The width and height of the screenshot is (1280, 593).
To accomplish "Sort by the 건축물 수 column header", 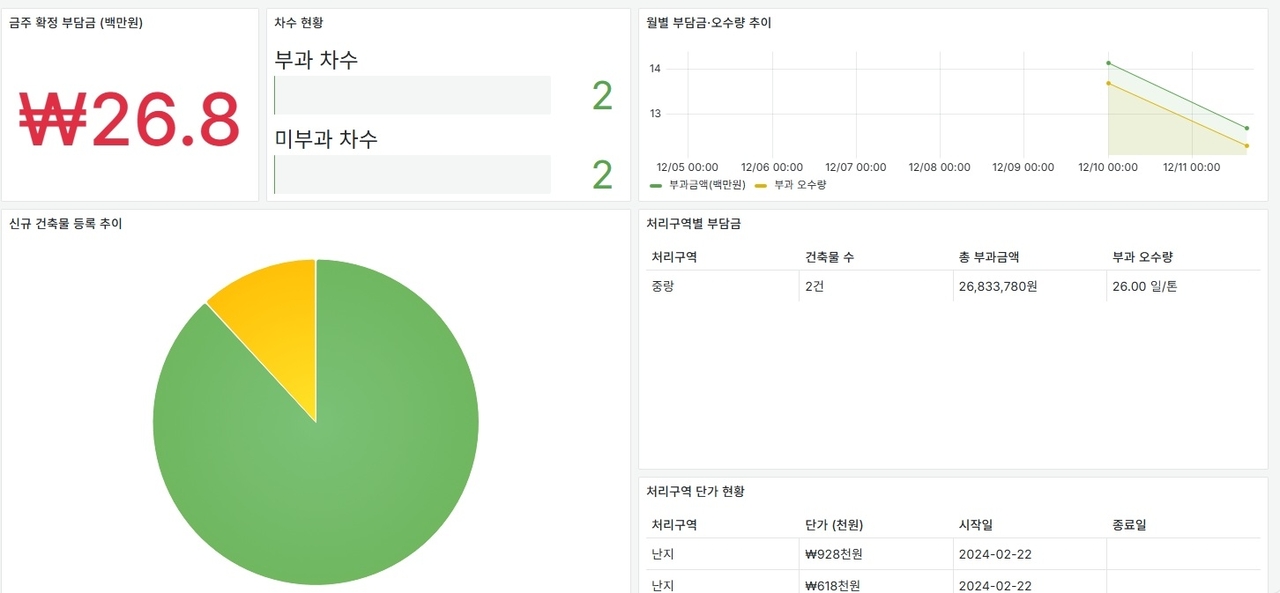I will click(x=829, y=257).
